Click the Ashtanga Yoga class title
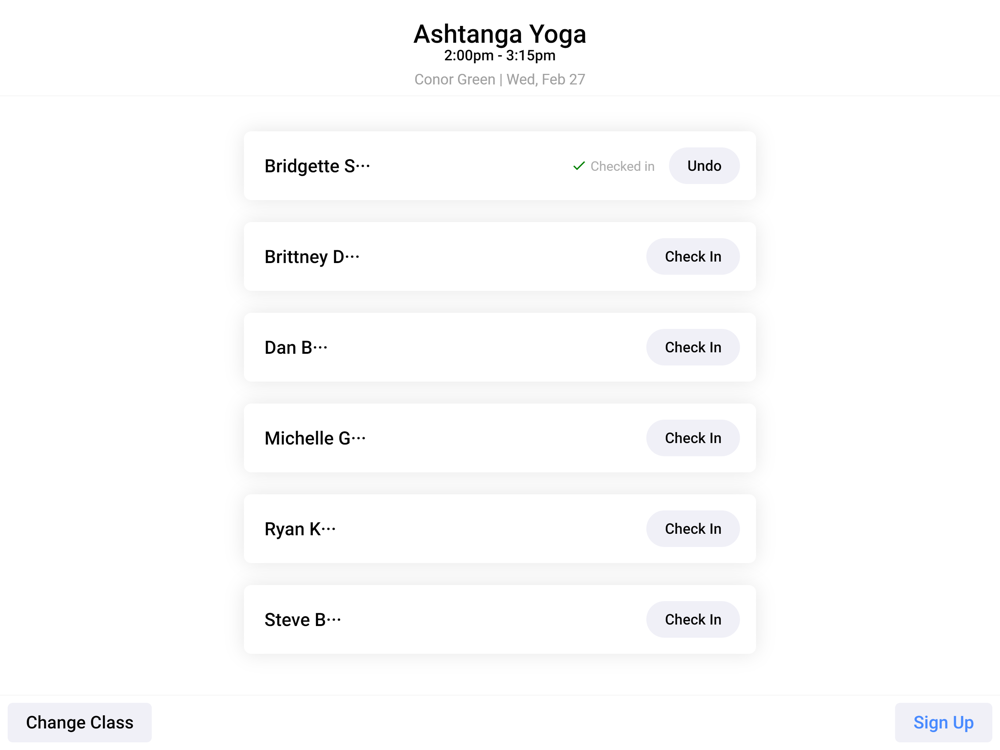Image resolution: width=1000 pixels, height=750 pixels. (500, 34)
